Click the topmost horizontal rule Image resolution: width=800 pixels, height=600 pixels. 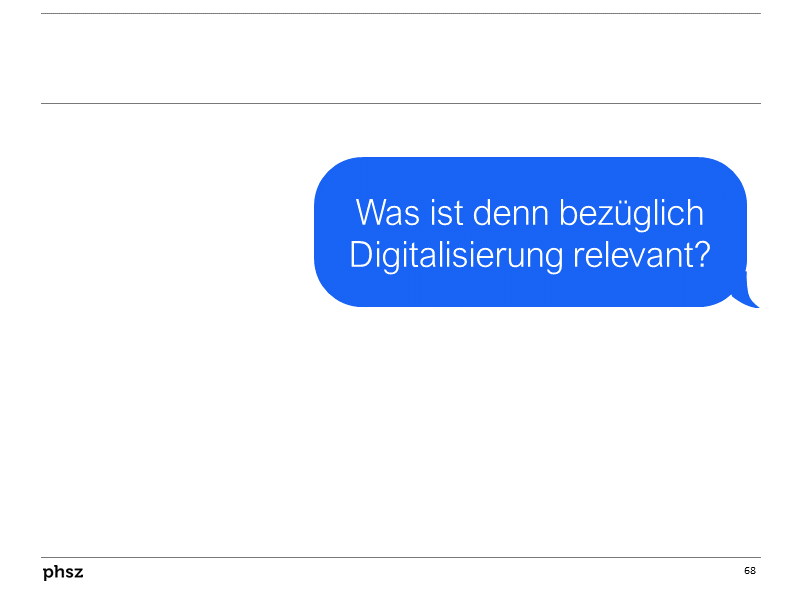(401, 13)
